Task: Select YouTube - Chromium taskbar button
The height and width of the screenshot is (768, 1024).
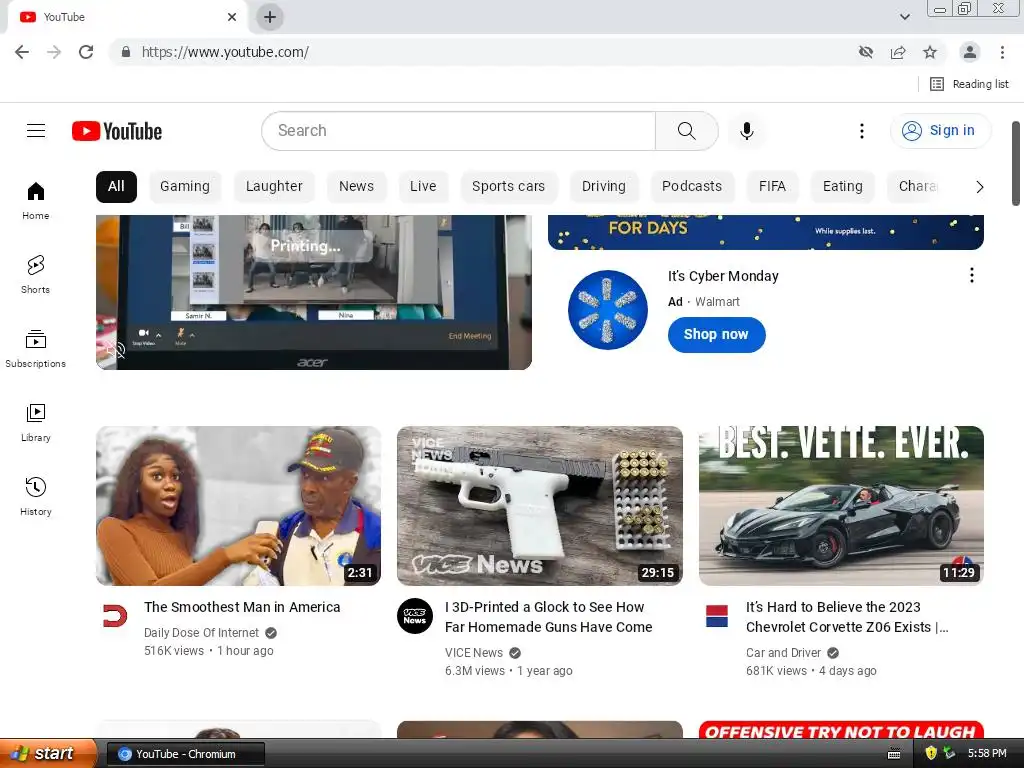Action: [x=186, y=754]
